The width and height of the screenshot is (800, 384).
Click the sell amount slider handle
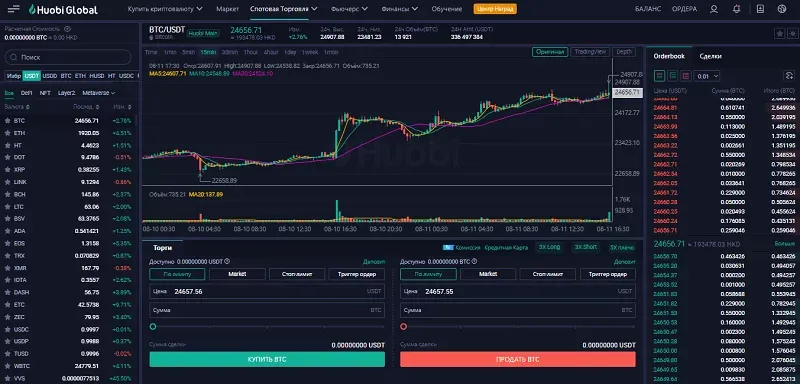pyautogui.click(x=404, y=326)
